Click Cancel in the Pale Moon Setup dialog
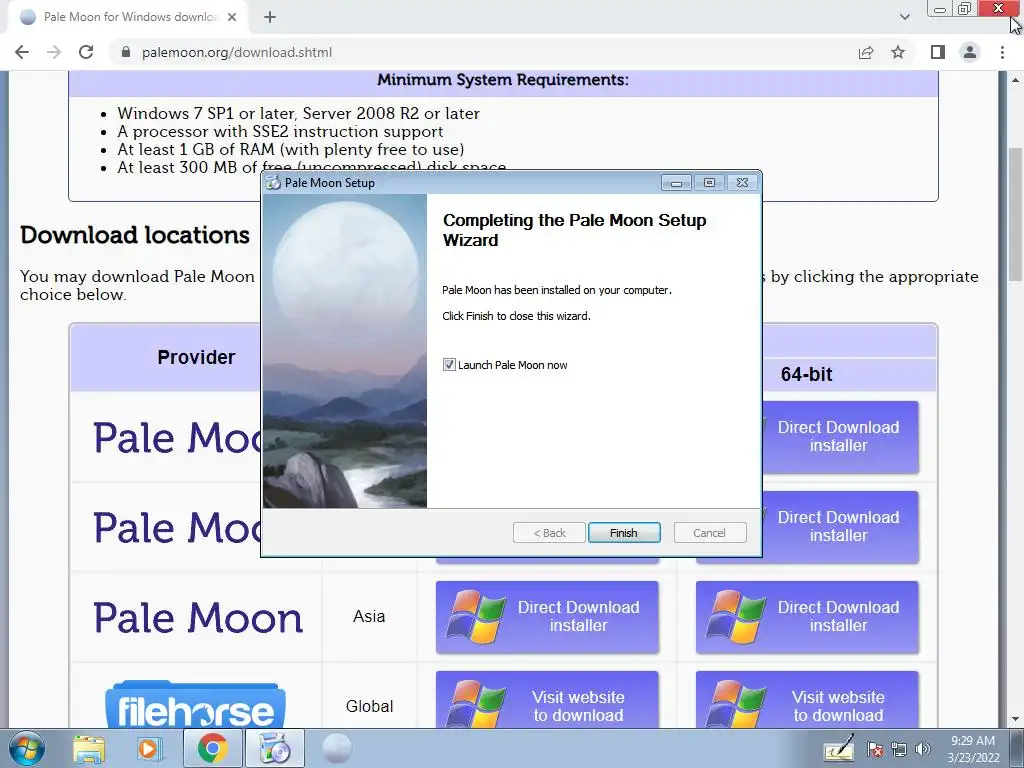1024x768 pixels. point(709,533)
